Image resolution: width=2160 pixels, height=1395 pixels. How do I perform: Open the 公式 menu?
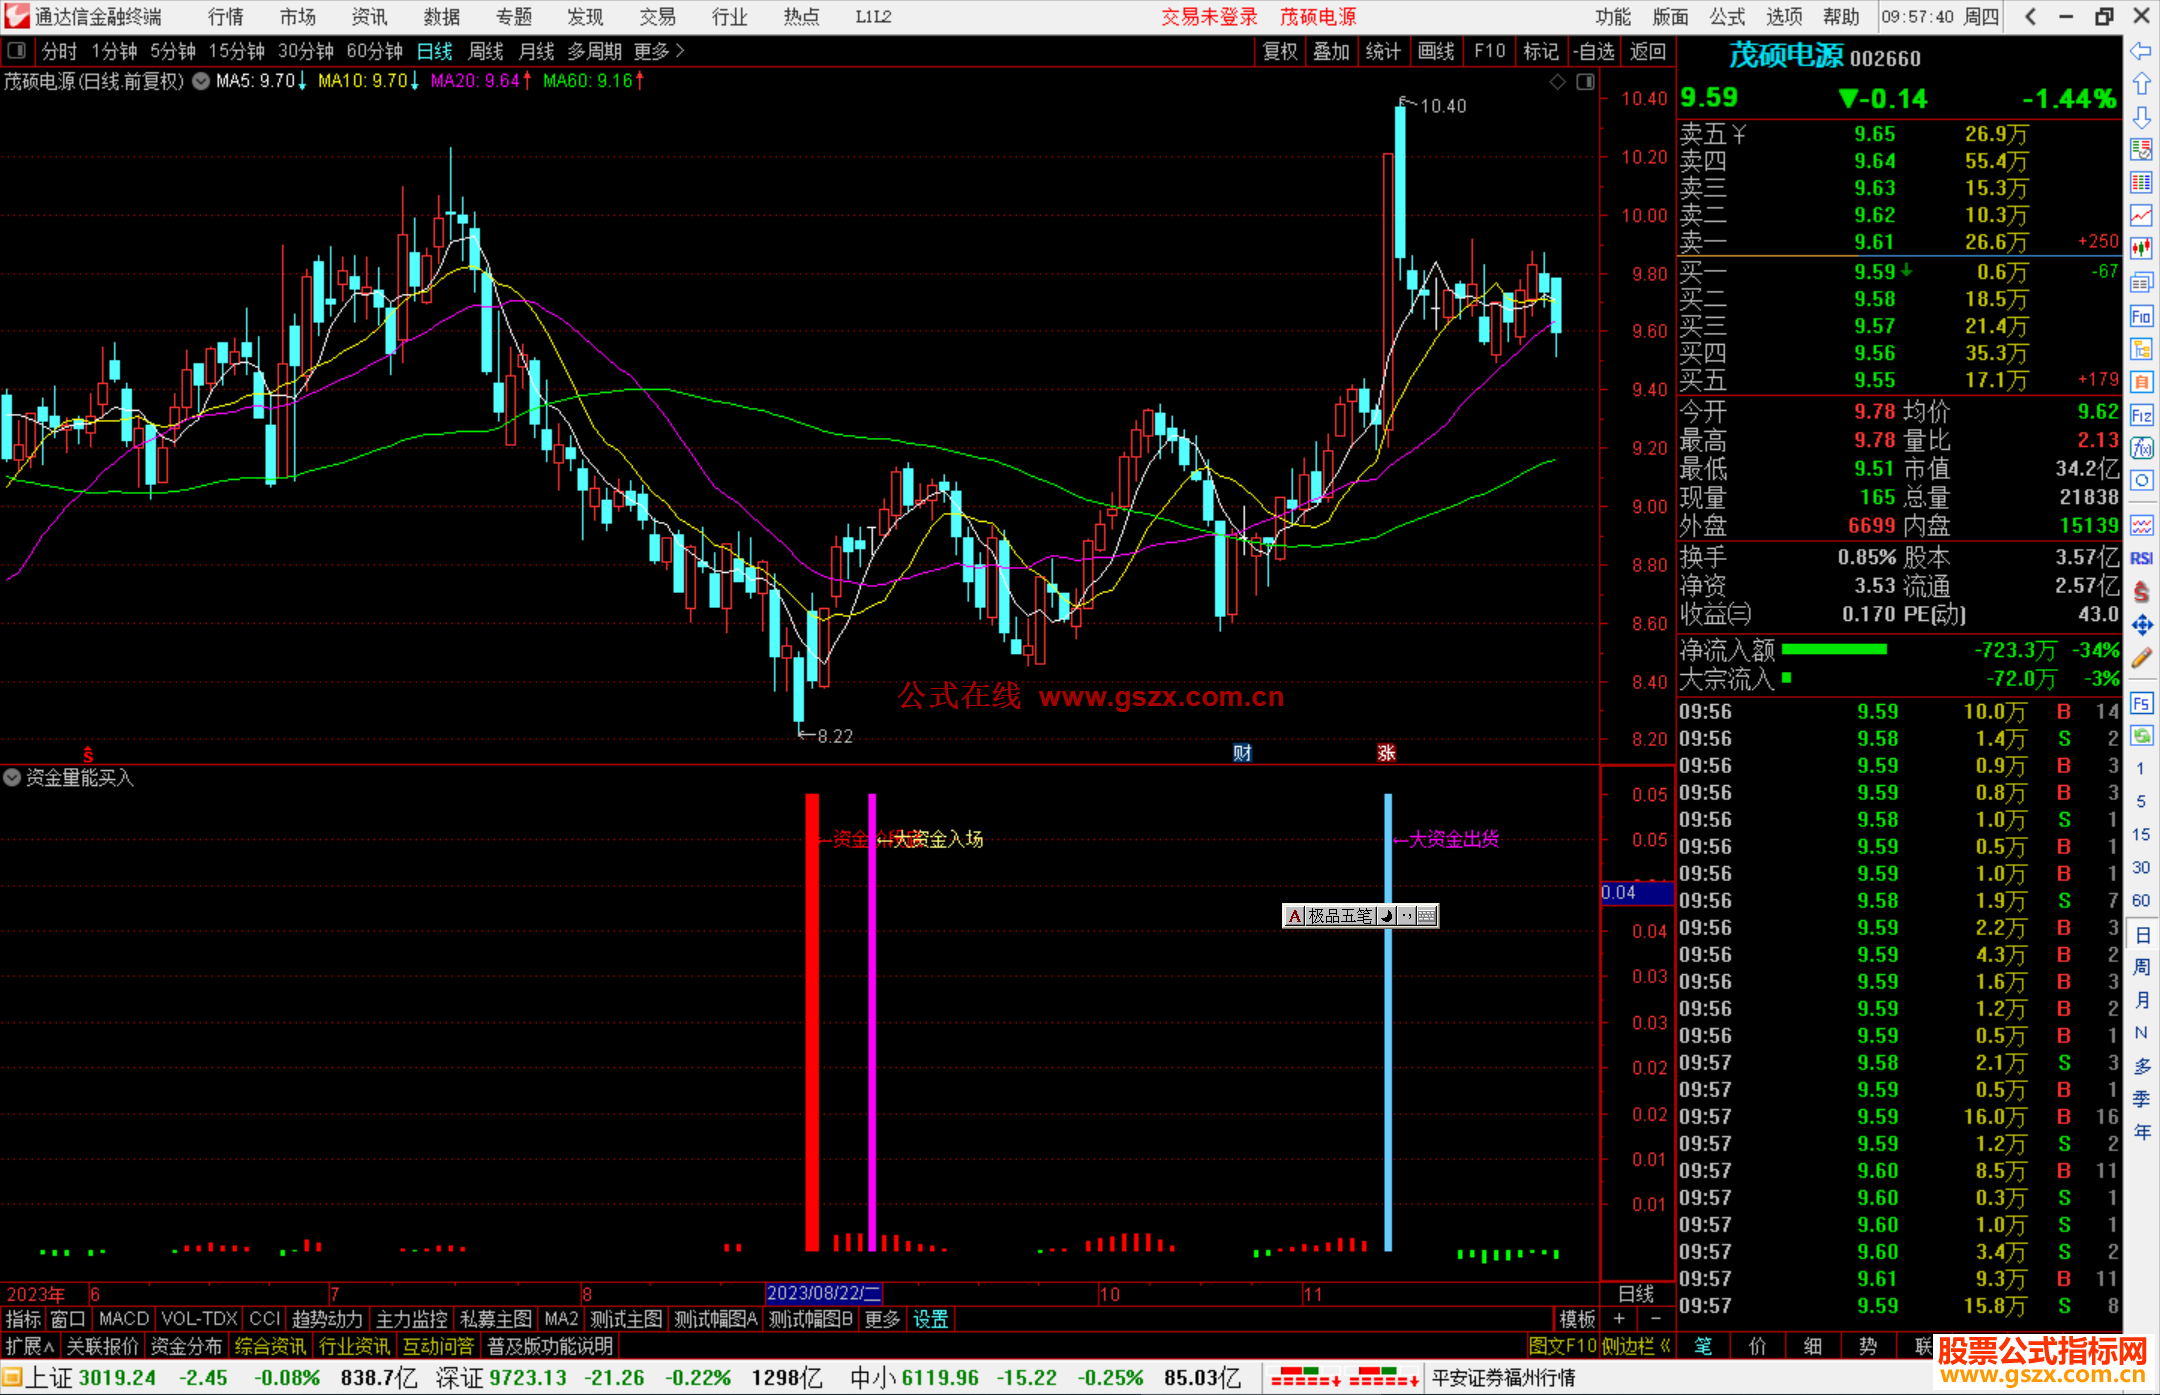1726,17
